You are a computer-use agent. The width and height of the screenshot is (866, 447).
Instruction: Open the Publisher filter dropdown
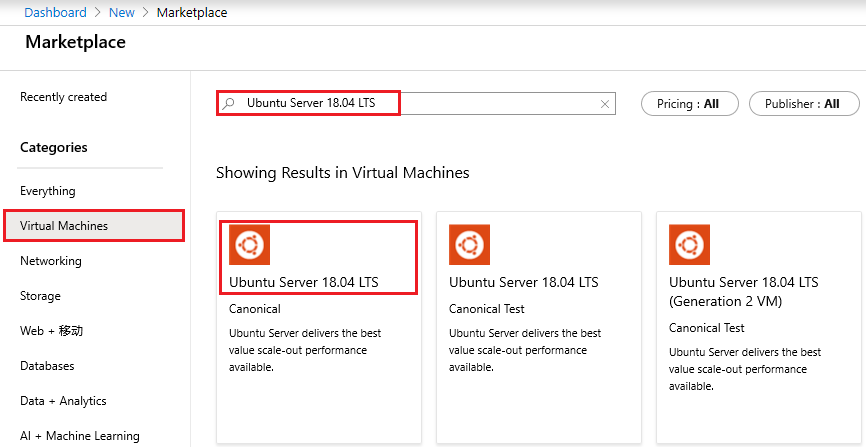click(x=804, y=104)
